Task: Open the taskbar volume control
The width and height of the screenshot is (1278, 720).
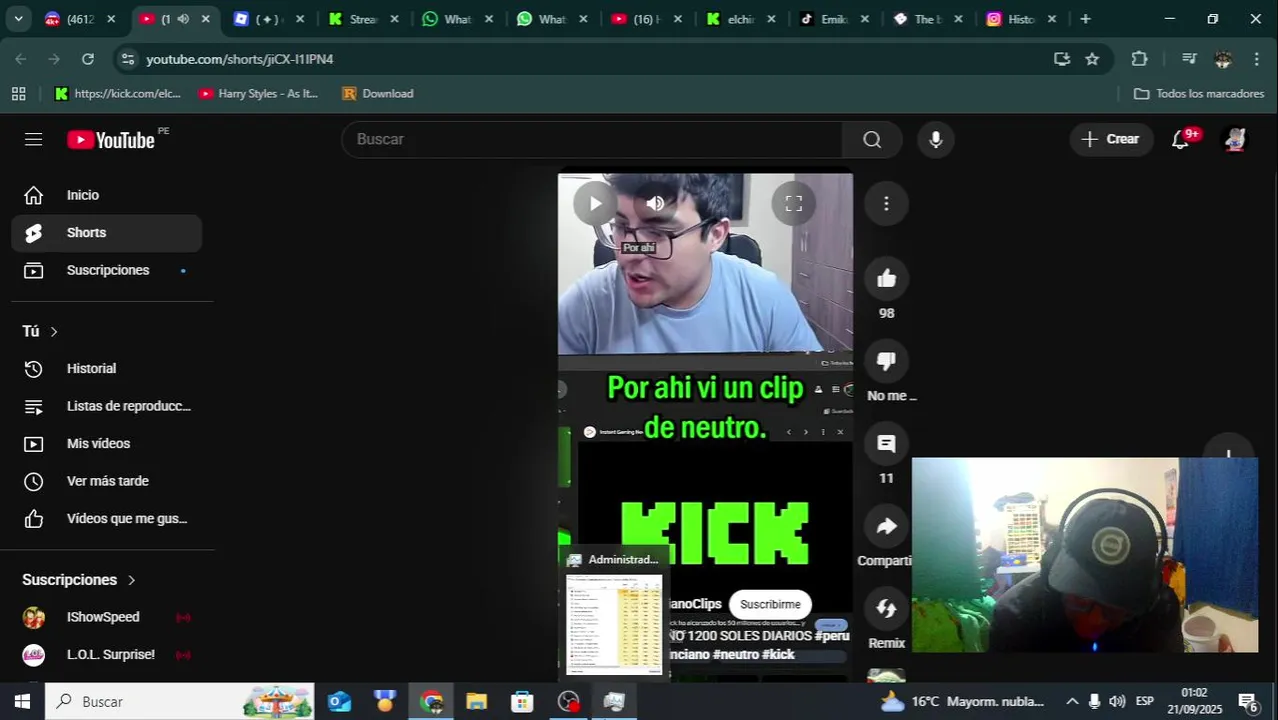Action: point(1117,702)
